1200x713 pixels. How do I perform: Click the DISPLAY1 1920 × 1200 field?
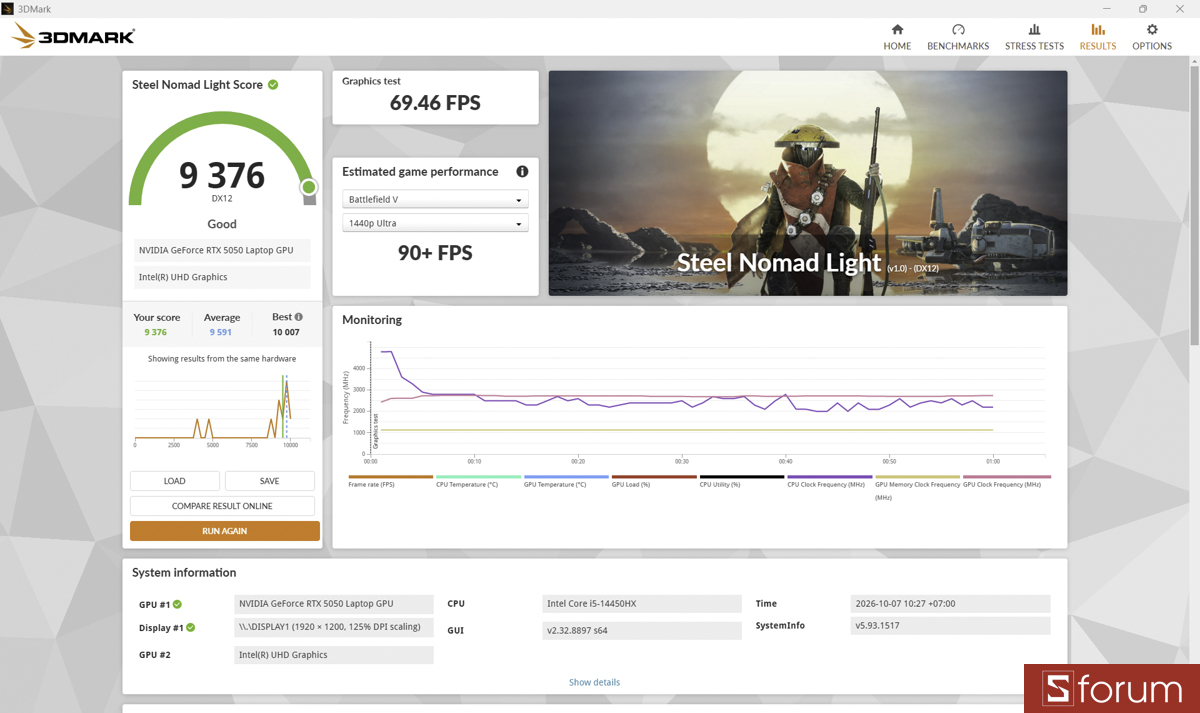coord(334,628)
